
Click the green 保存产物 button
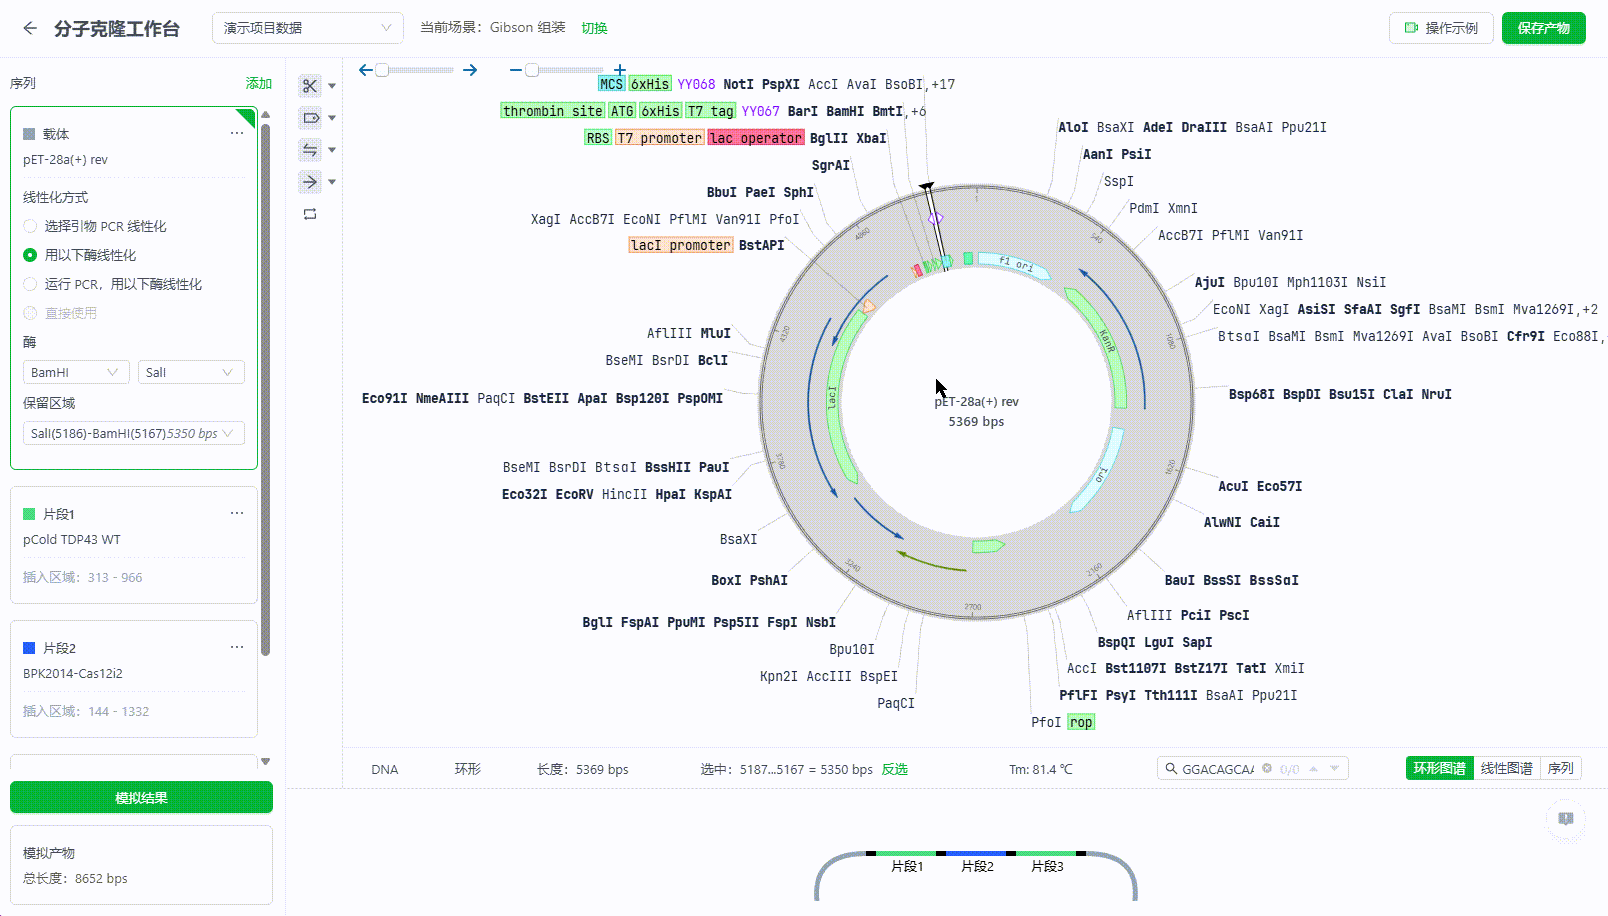tap(1543, 28)
